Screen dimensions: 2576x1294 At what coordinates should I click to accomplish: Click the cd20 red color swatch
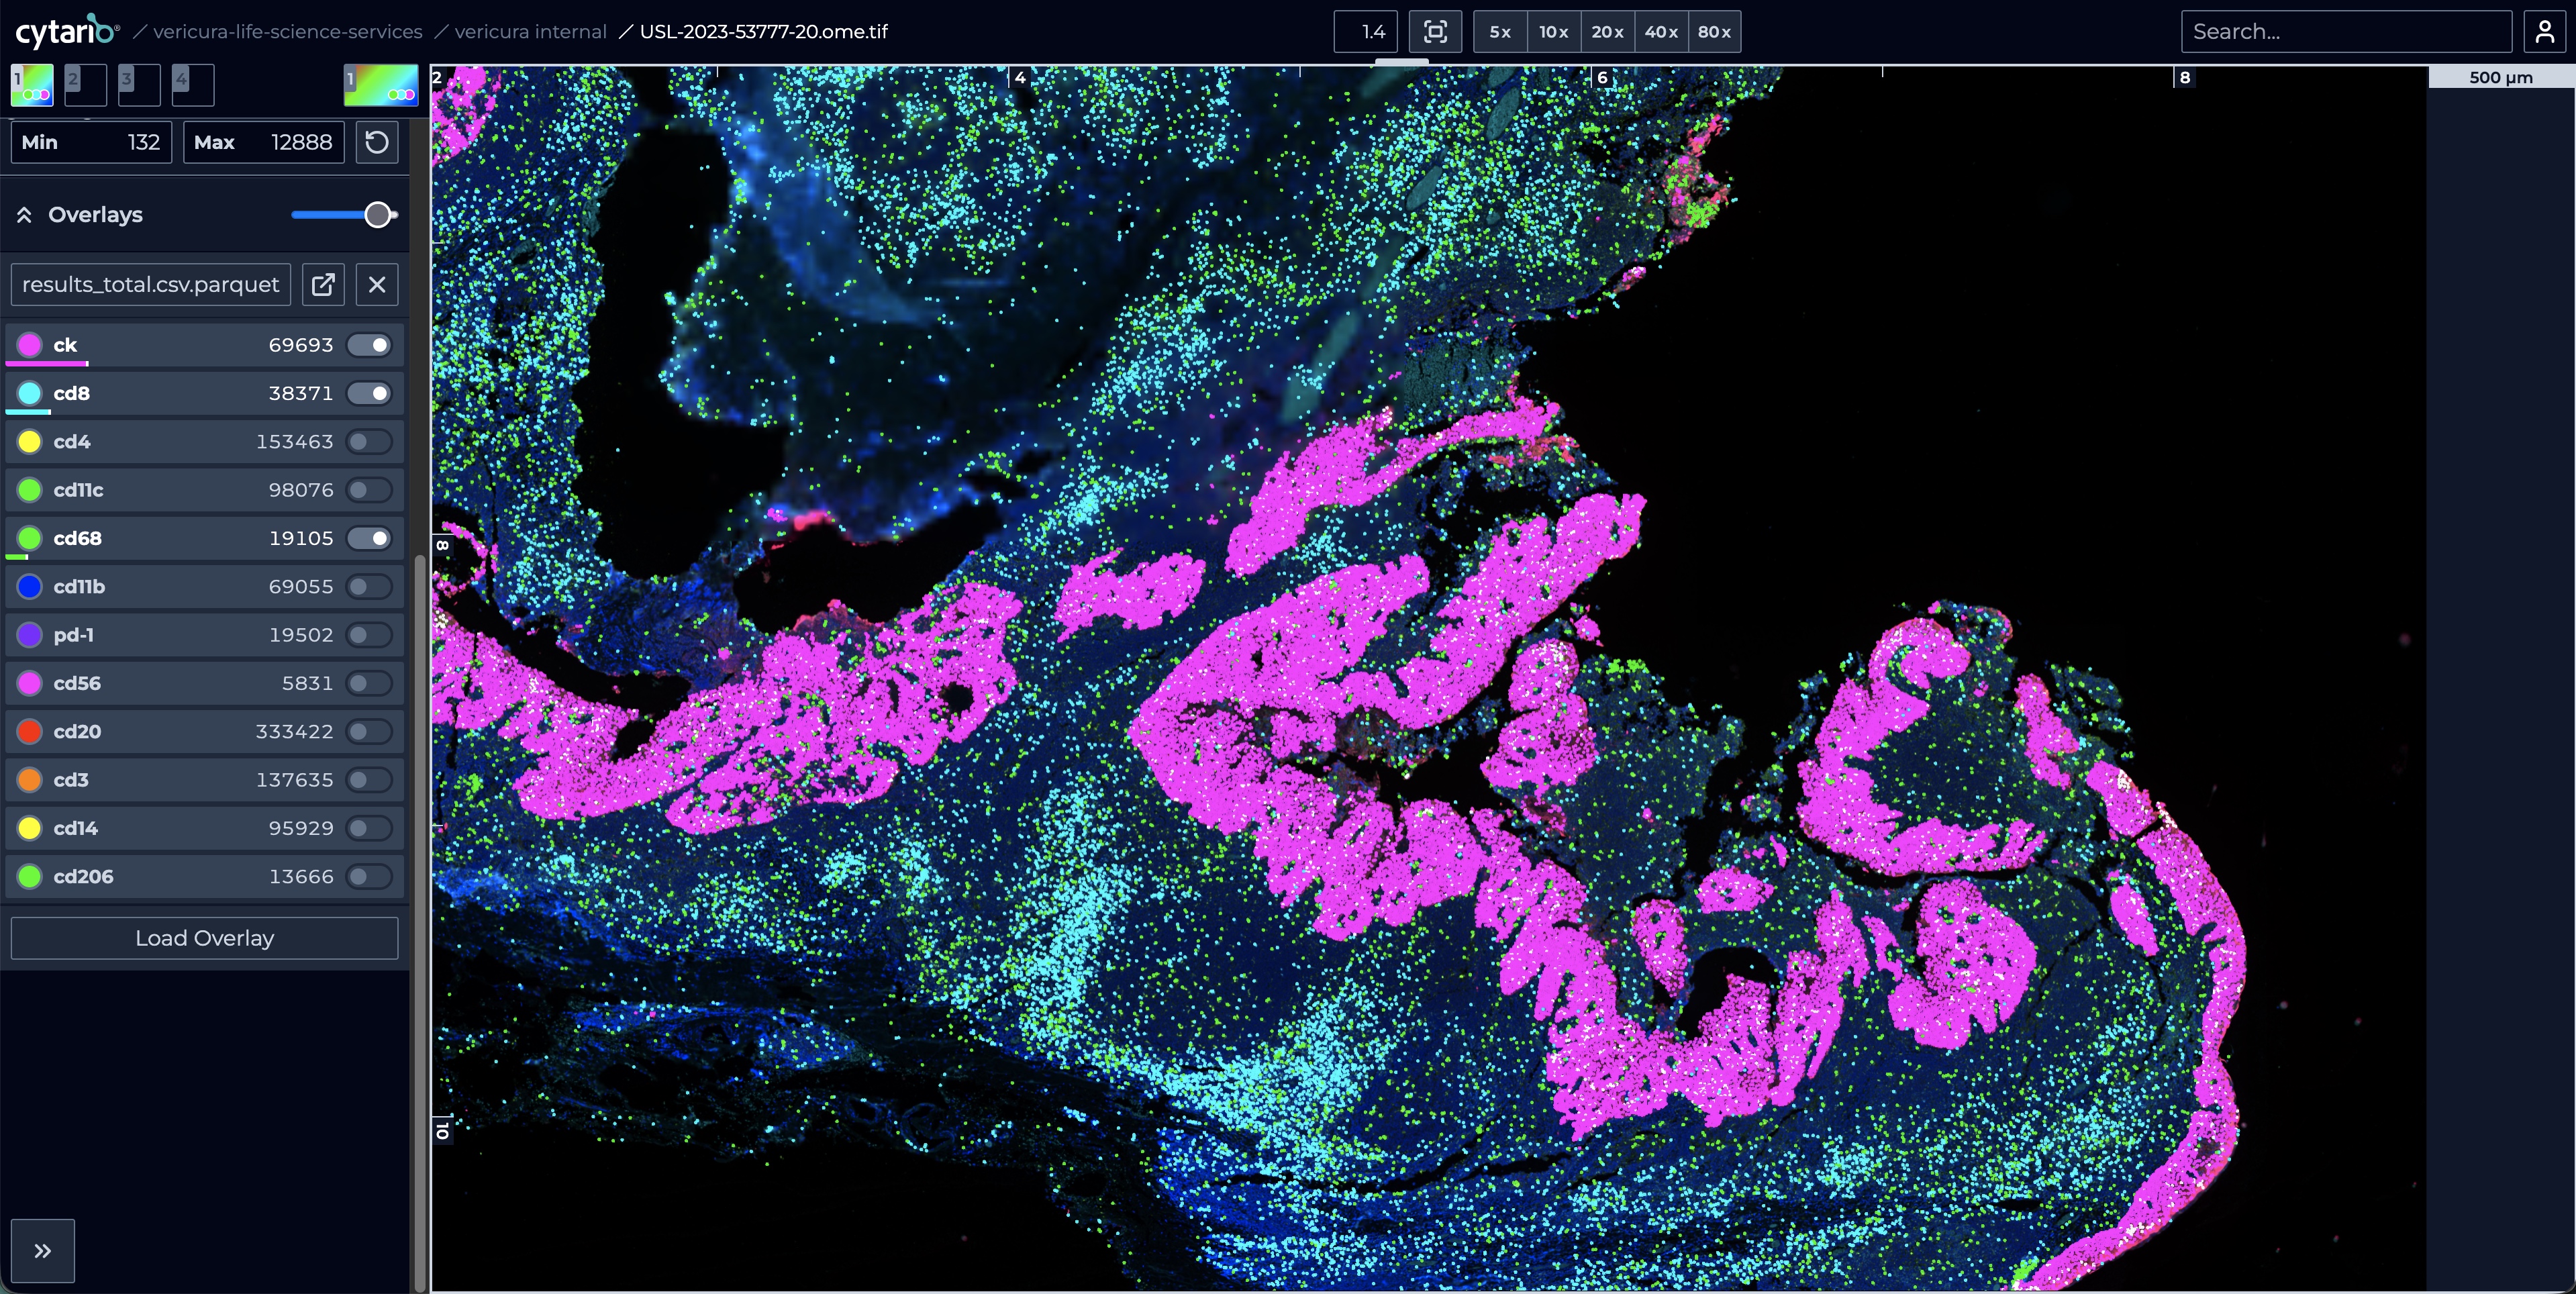(x=29, y=731)
